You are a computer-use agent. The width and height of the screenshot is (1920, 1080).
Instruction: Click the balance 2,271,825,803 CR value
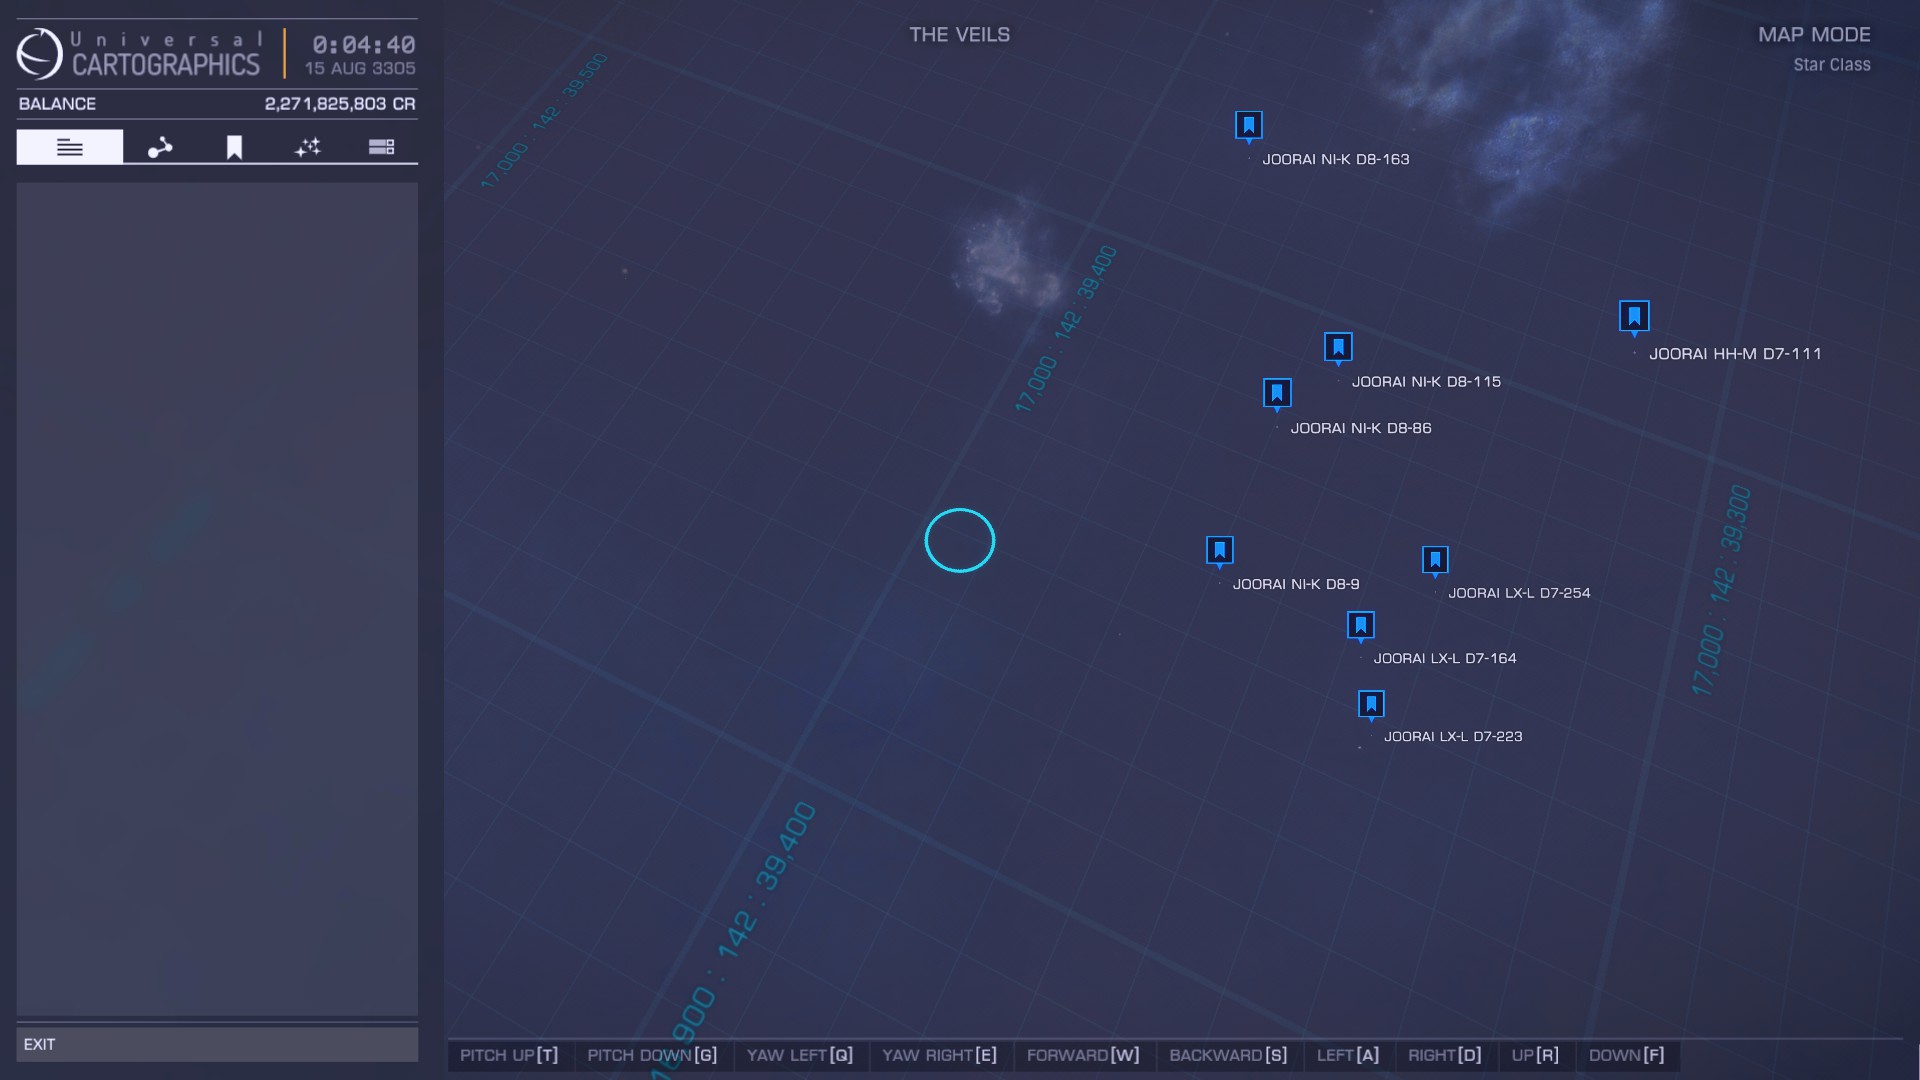(340, 104)
